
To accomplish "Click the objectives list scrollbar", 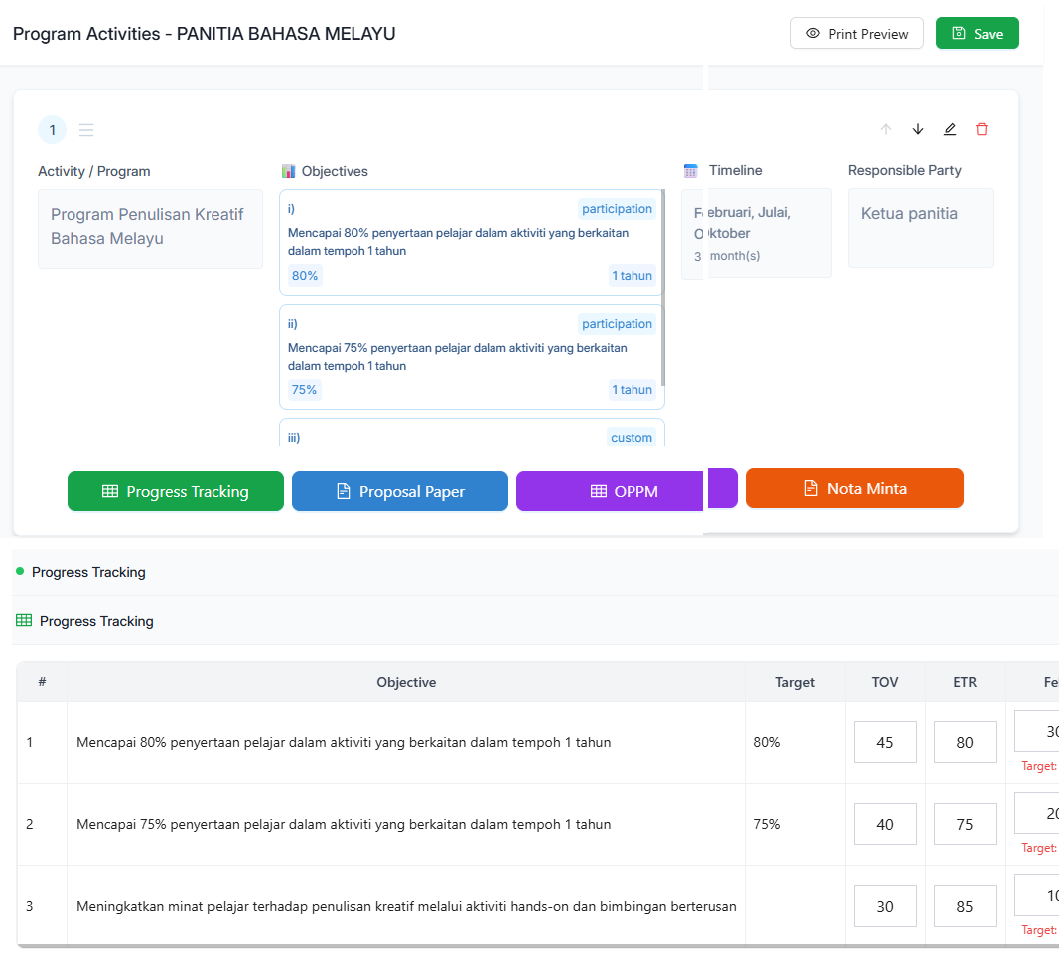I will pyautogui.click(x=663, y=290).
